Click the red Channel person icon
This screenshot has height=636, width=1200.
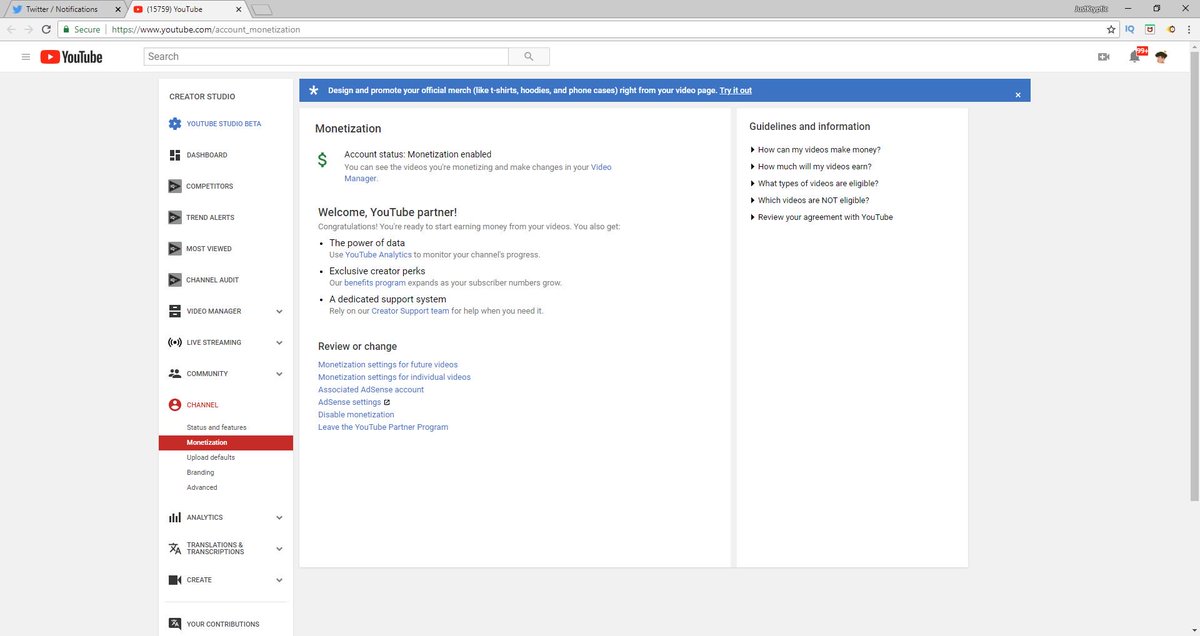point(175,405)
